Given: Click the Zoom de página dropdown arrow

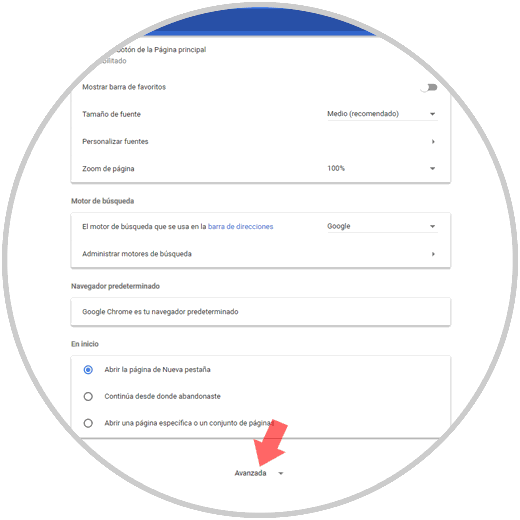Looking at the screenshot, I should [432, 168].
